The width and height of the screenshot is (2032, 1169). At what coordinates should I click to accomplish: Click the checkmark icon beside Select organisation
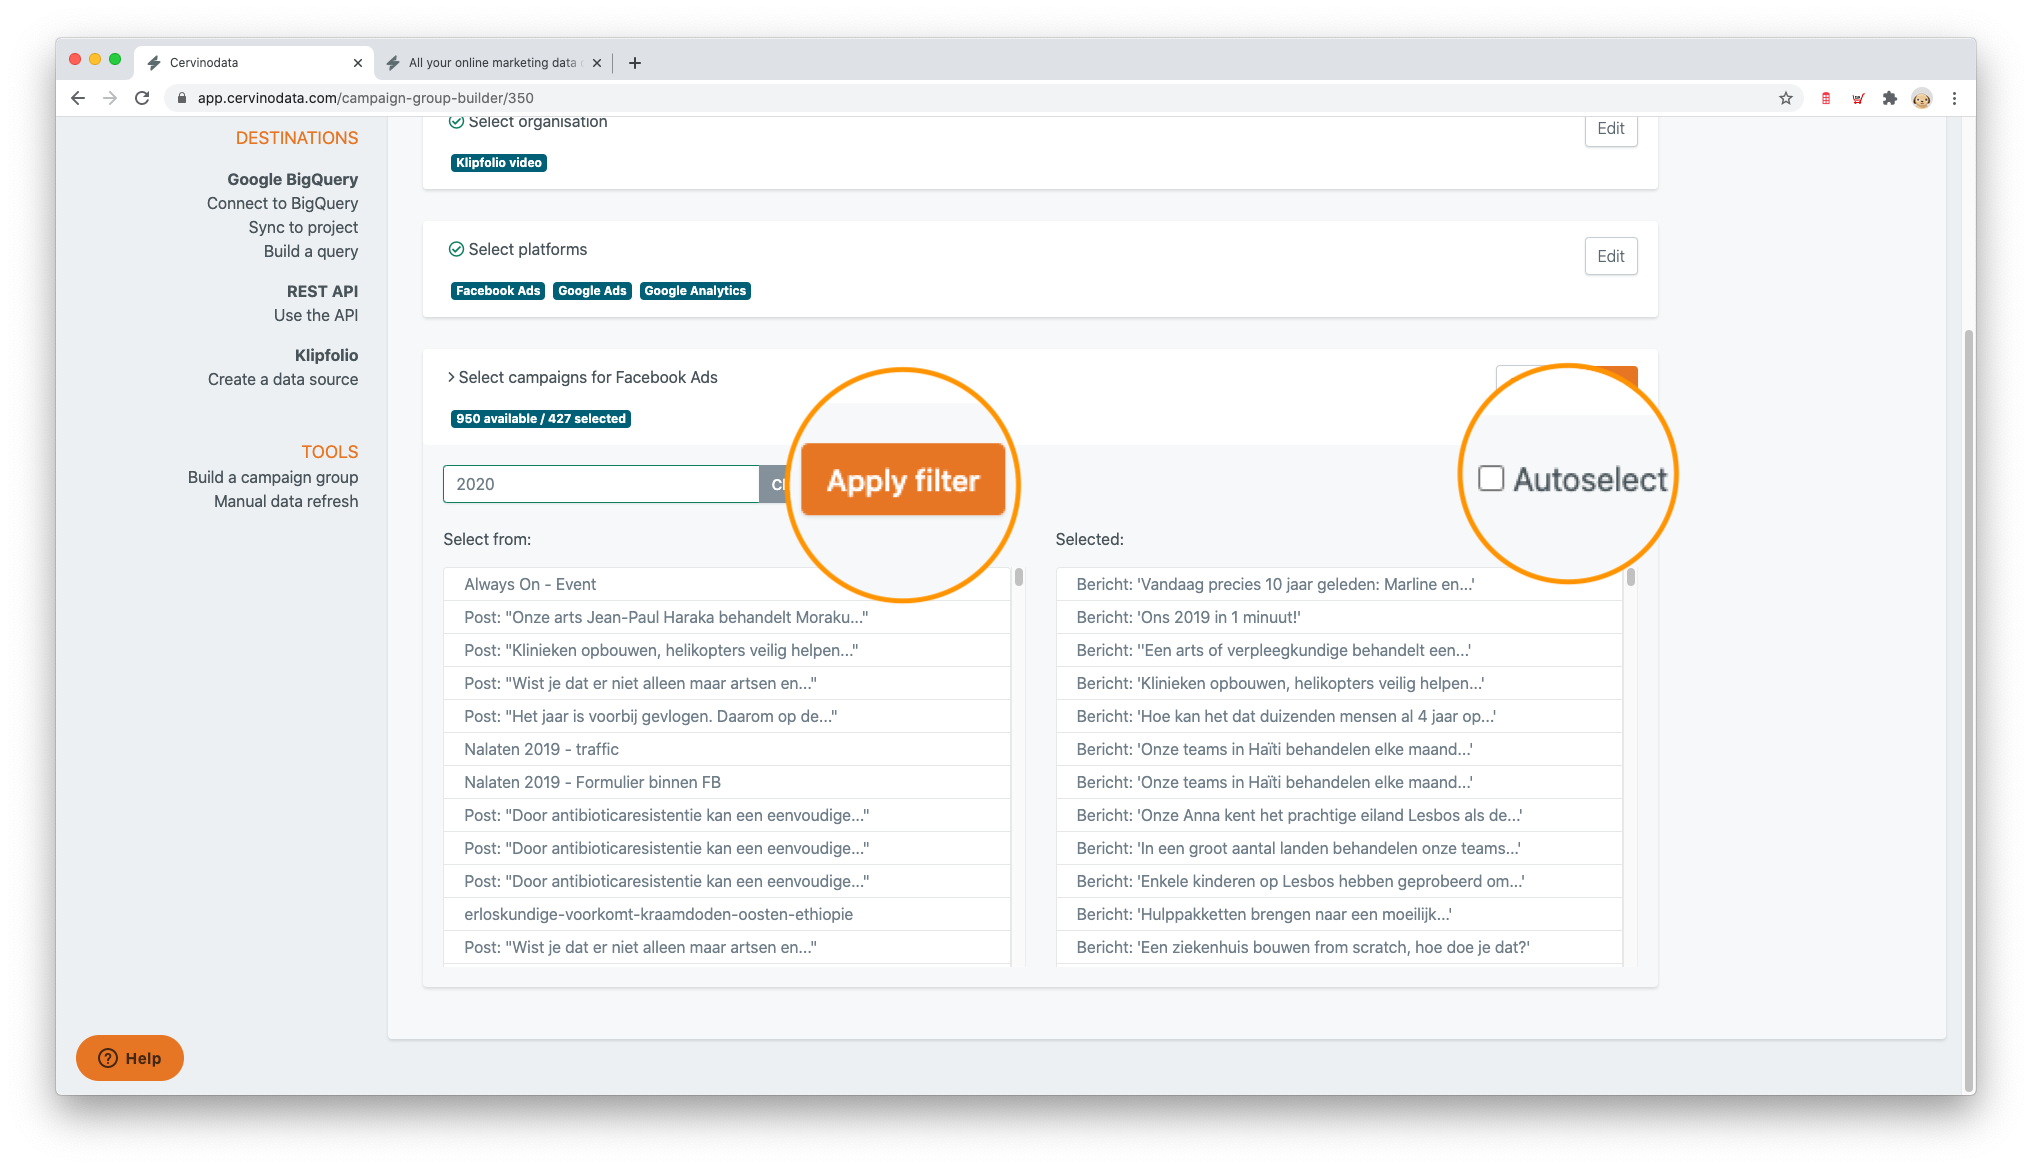pyautogui.click(x=457, y=121)
